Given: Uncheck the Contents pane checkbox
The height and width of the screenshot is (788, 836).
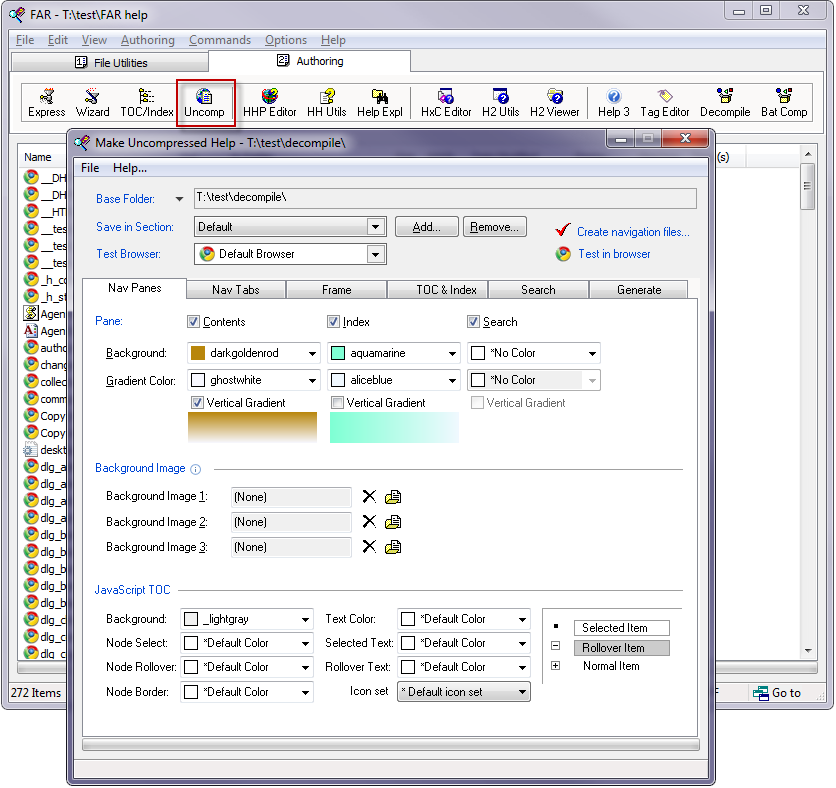Looking at the screenshot, I should pyautogui.click(x=194, y=322).
